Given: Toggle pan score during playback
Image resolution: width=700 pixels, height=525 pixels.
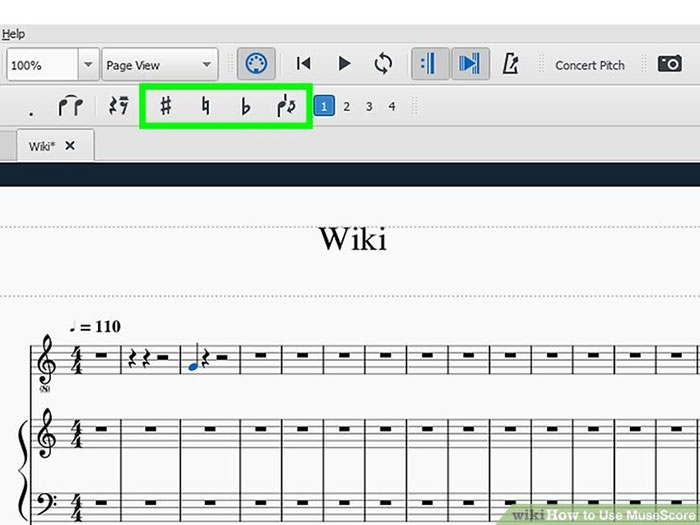Looking at the screenshot, I should click(468, 64).
